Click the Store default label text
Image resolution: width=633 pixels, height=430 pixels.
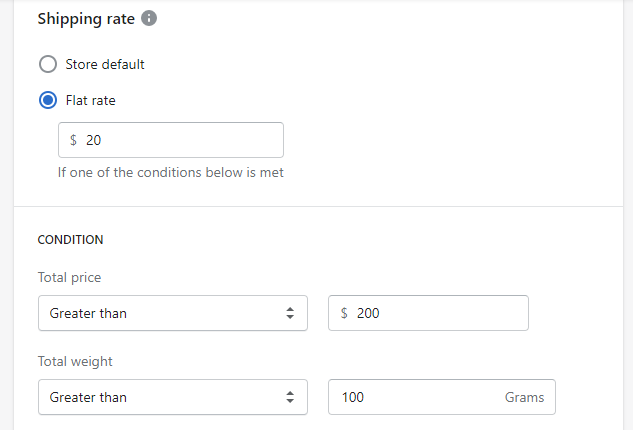[105, 65]
